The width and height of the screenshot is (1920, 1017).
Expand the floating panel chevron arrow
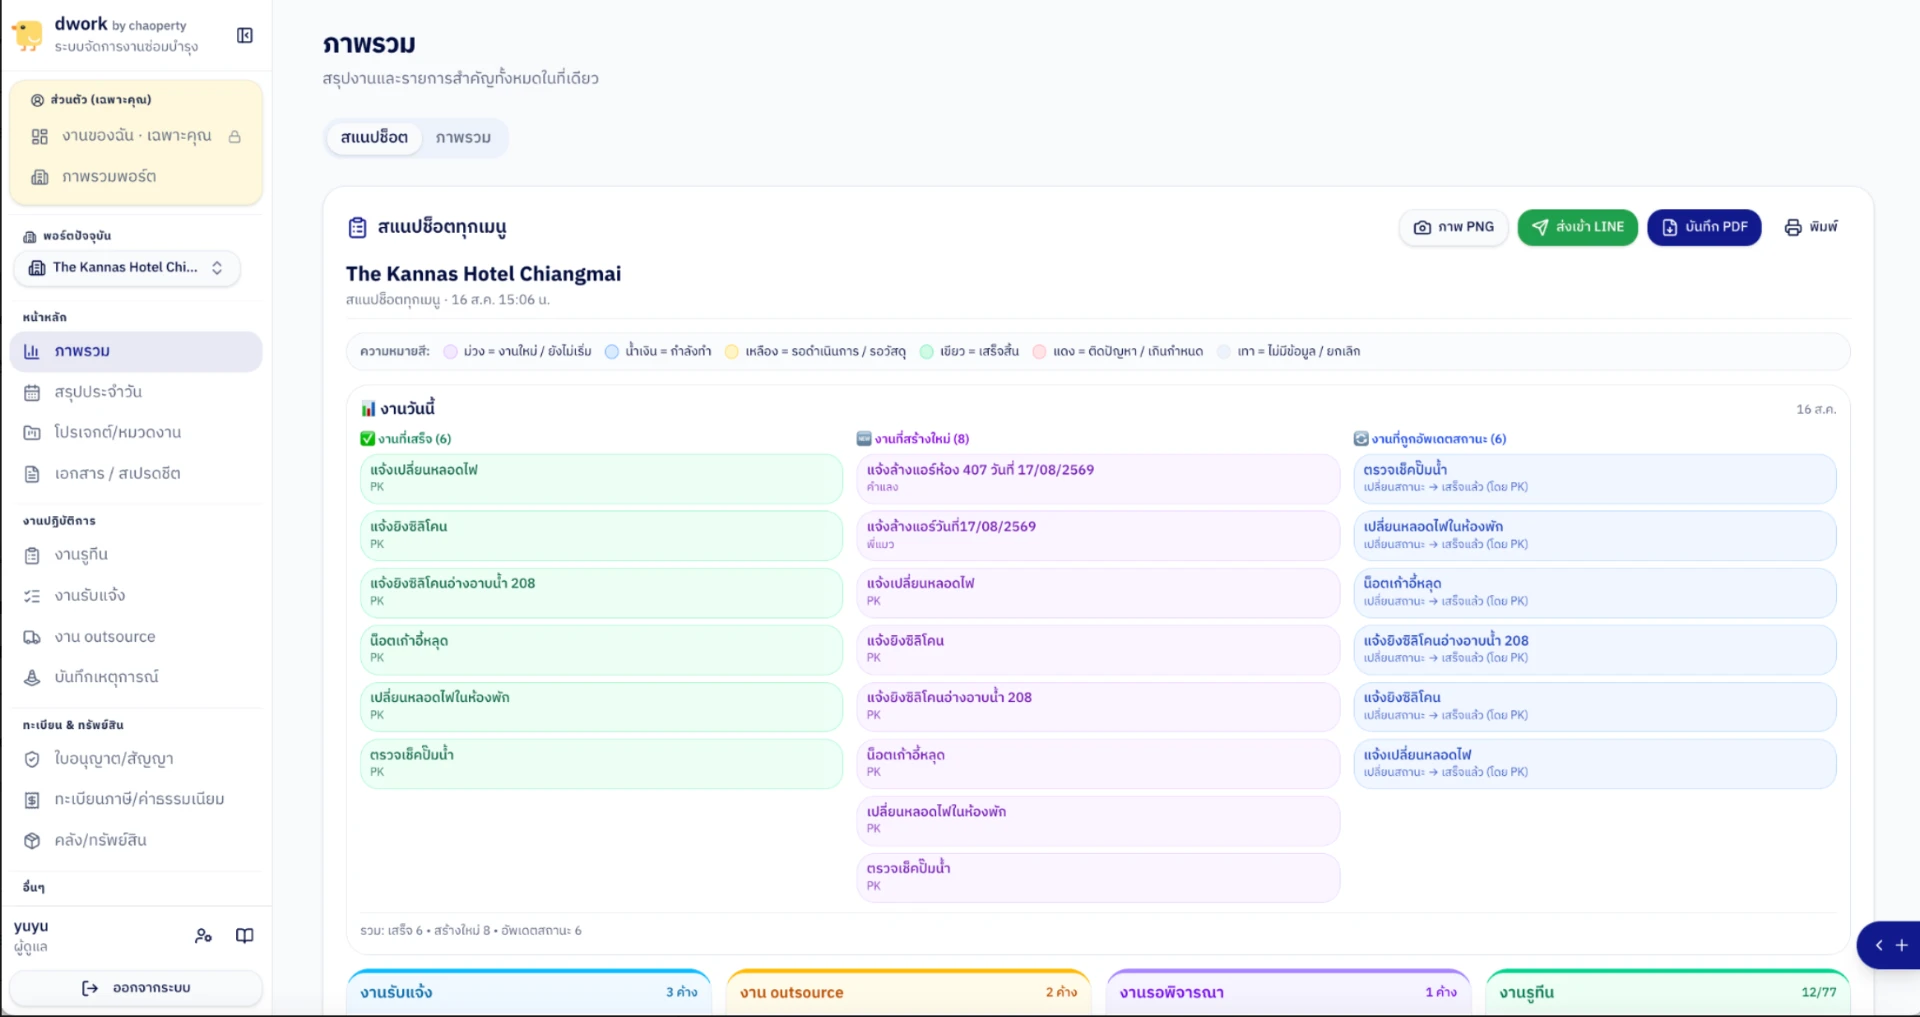tap(1878, 946)
